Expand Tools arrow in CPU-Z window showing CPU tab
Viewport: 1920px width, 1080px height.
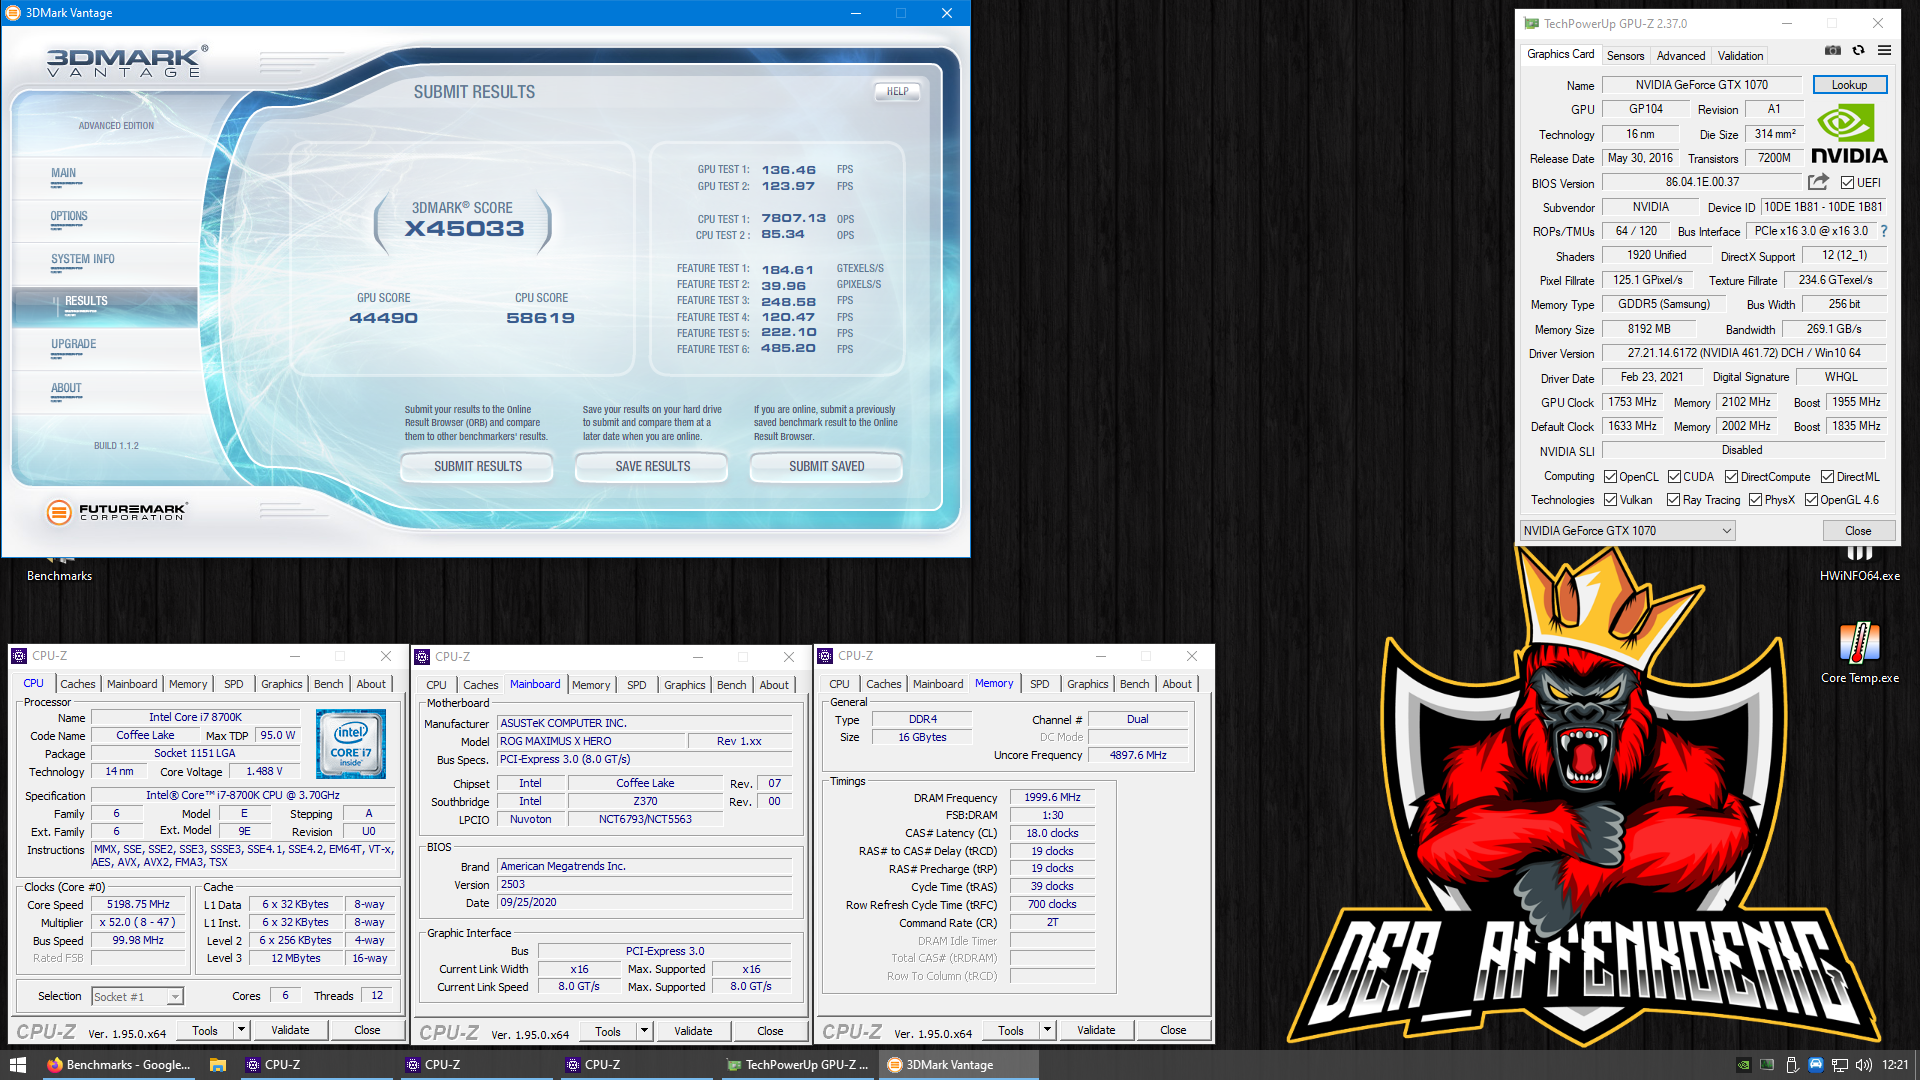pyautogui.click(x=241, y=1030)
